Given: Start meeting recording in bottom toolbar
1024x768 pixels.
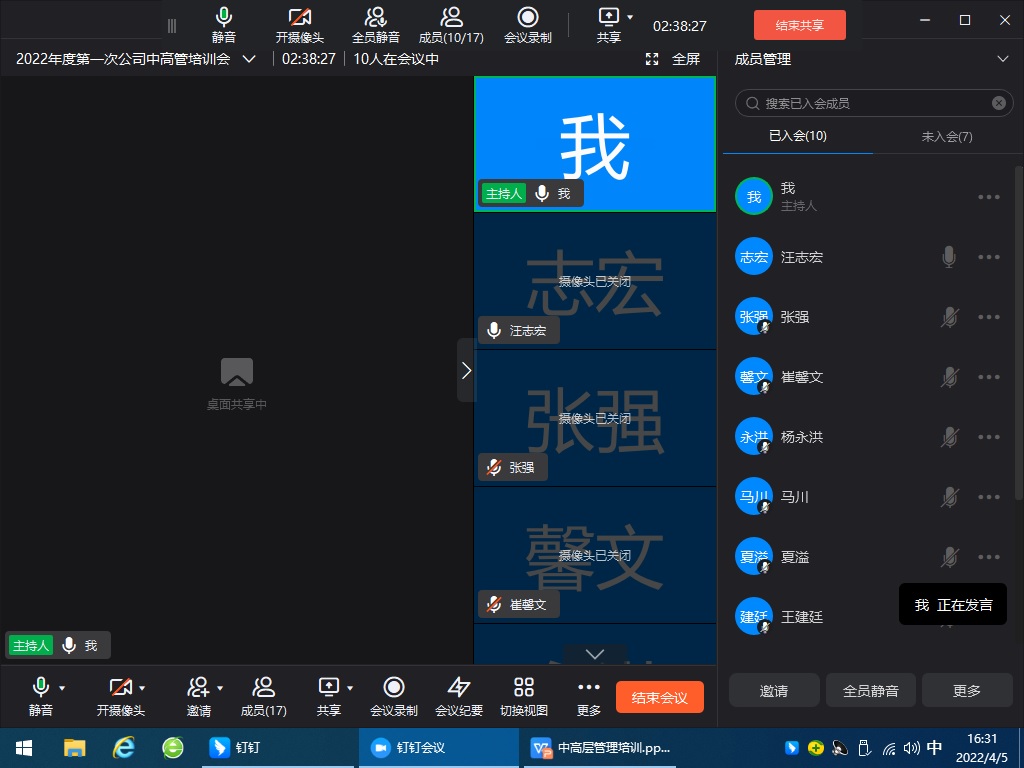Looking at the screenshot, I should 394,697.
